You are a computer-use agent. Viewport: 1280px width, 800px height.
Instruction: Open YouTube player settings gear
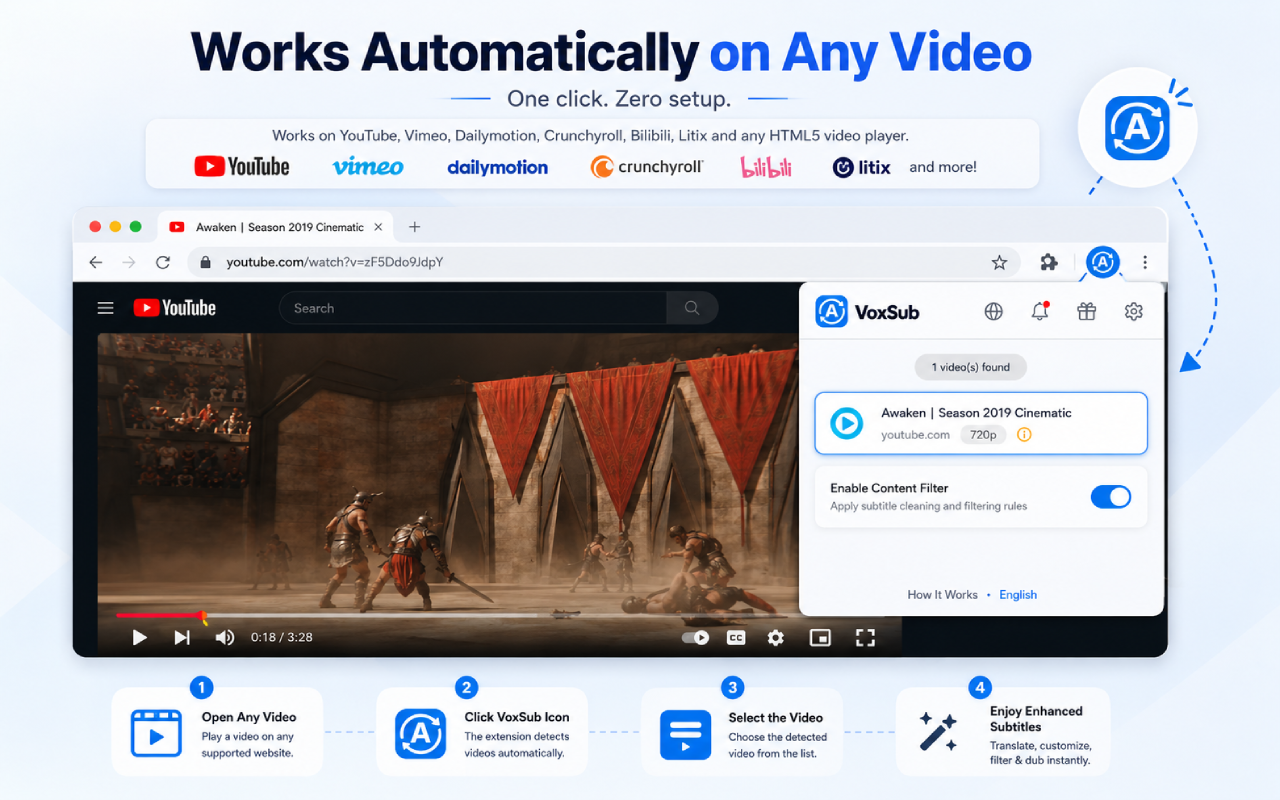click(x=776, y=637)
